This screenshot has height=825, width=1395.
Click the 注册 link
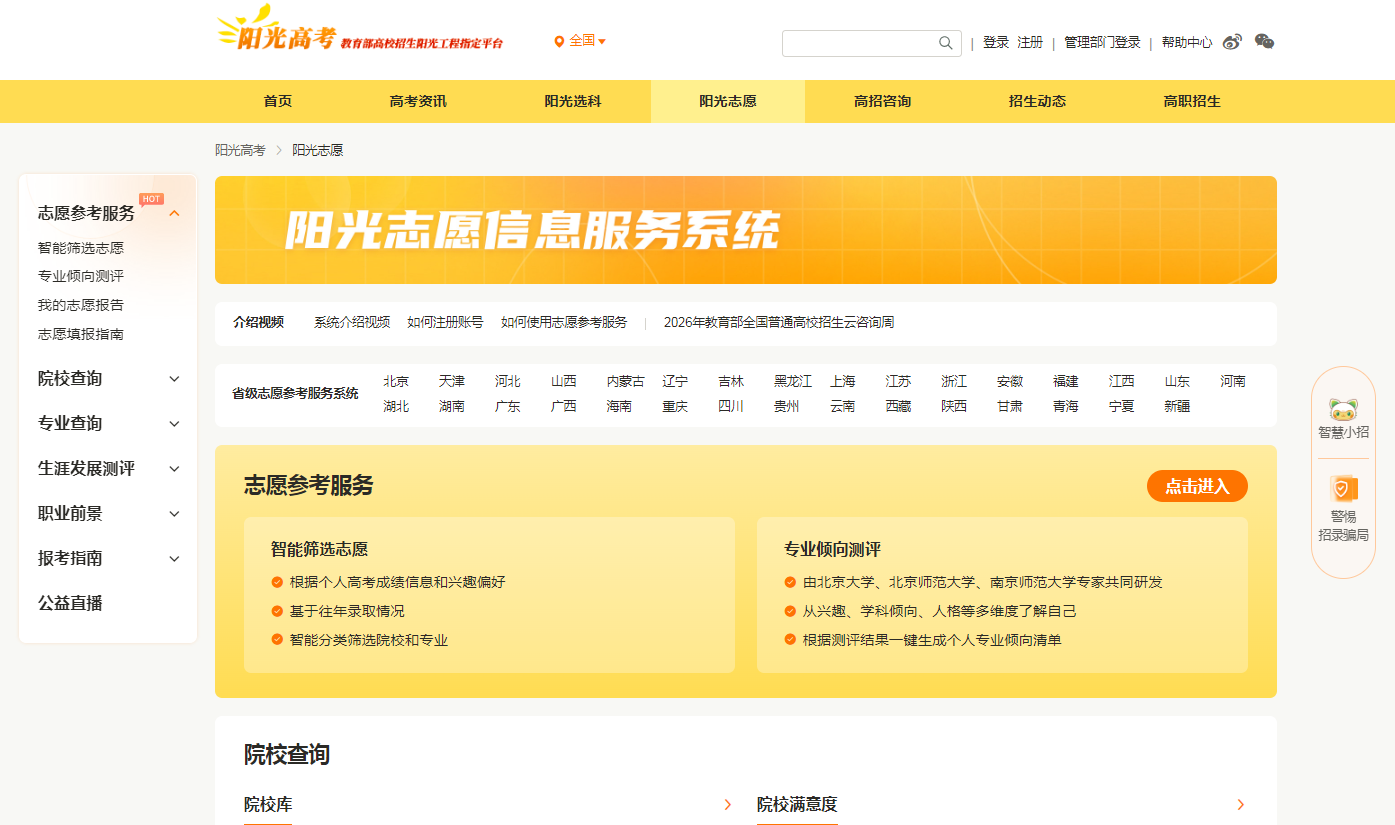(x=1030, y=42)
